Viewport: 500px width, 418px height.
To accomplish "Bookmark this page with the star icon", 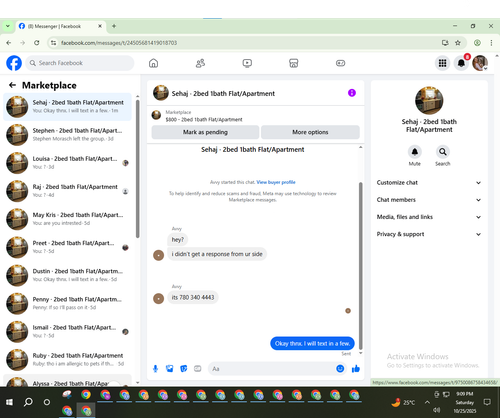I will pos(458,43).
